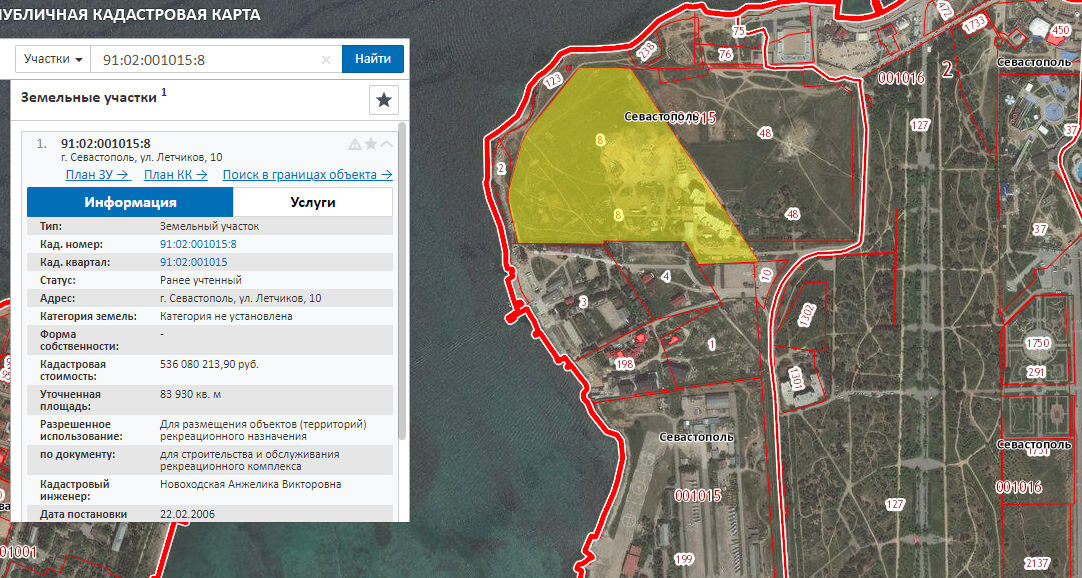Click engineer name Новоходская Анжелика Викторовна
The height and width of the screenshot is (578, 1082).
[250, 484]
